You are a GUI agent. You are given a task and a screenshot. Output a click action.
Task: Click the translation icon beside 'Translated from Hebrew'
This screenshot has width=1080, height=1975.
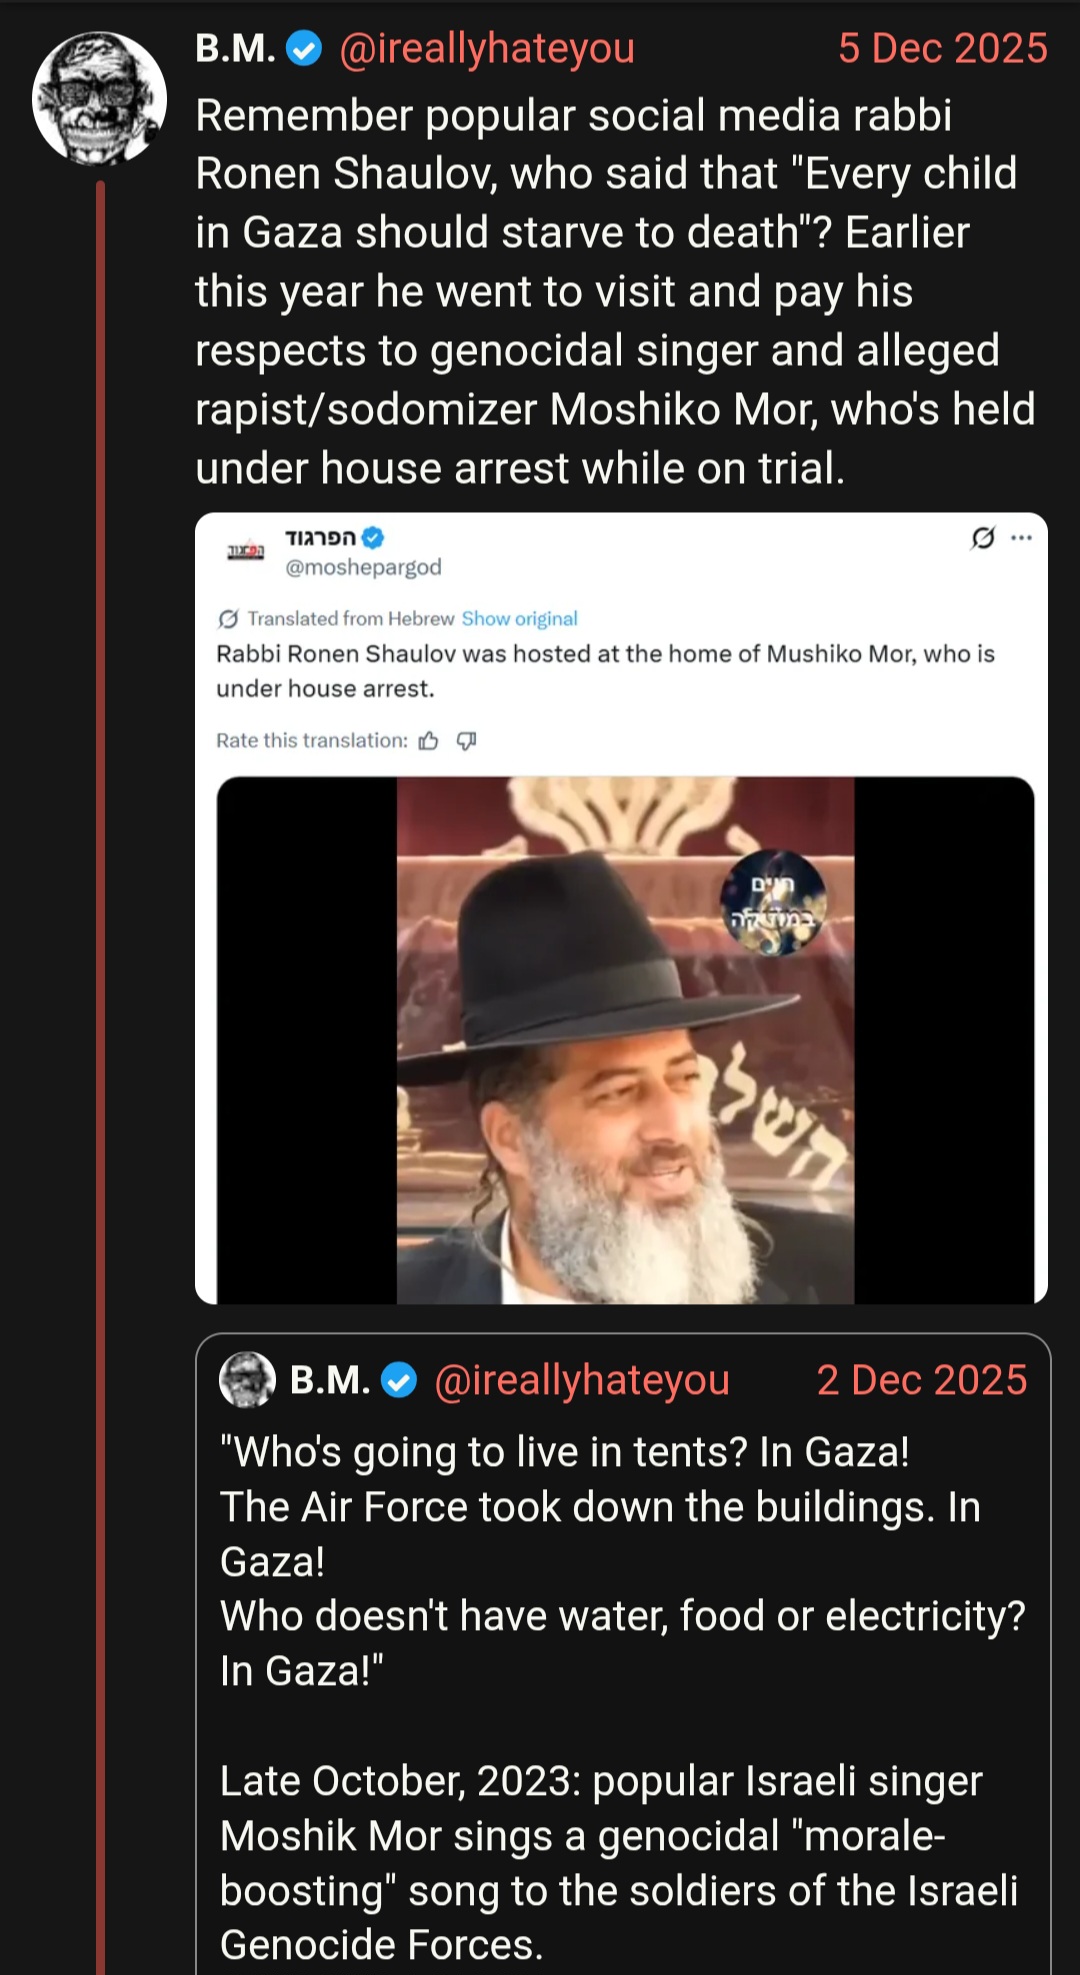coord(228,619)
